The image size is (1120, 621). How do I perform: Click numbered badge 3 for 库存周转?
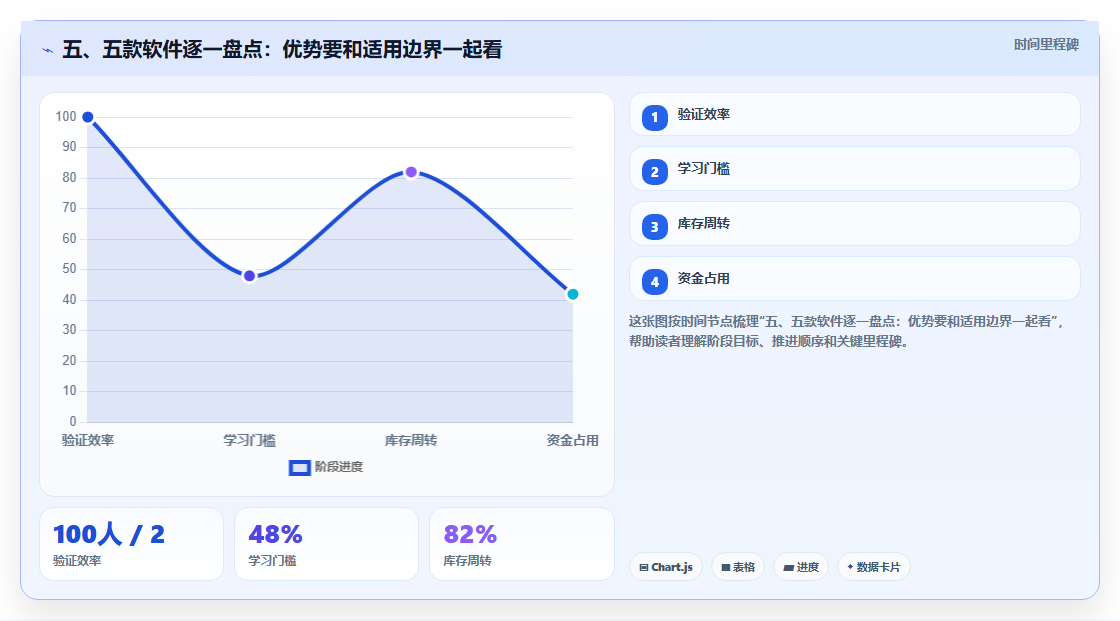coord(654,227)
